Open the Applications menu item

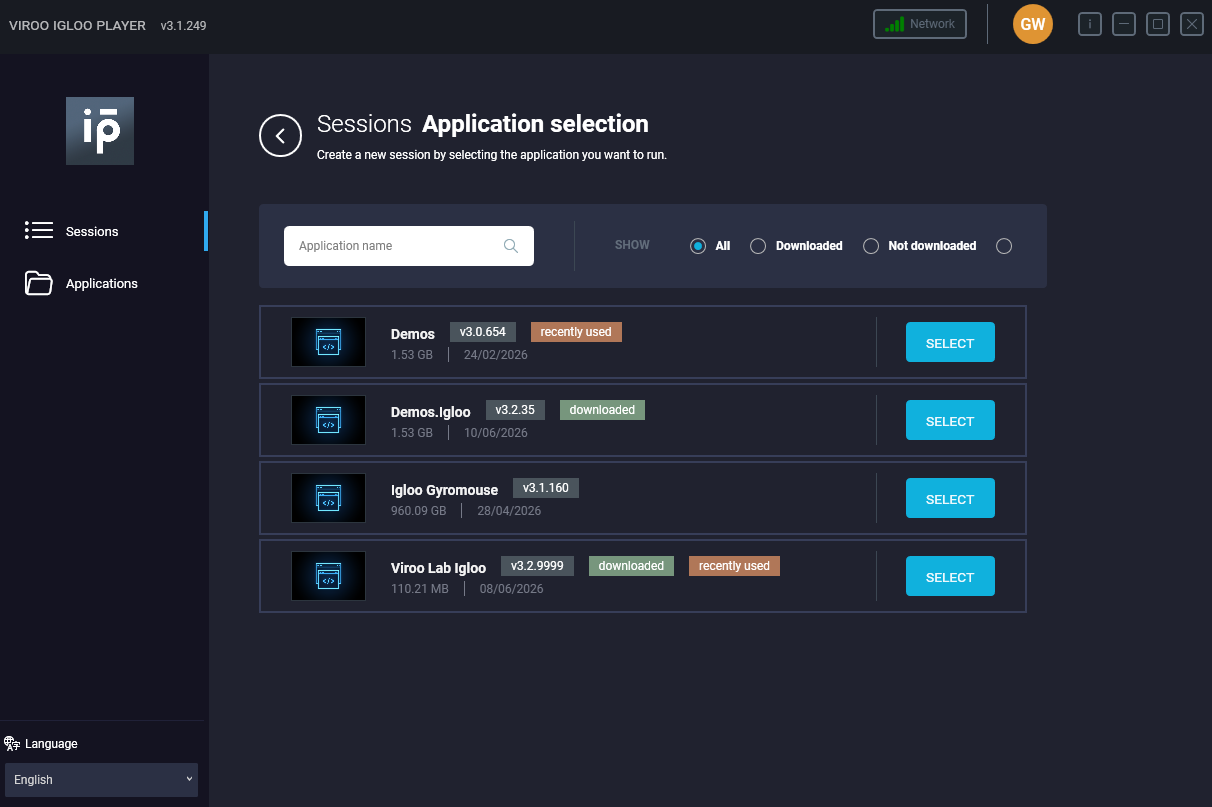102,283
